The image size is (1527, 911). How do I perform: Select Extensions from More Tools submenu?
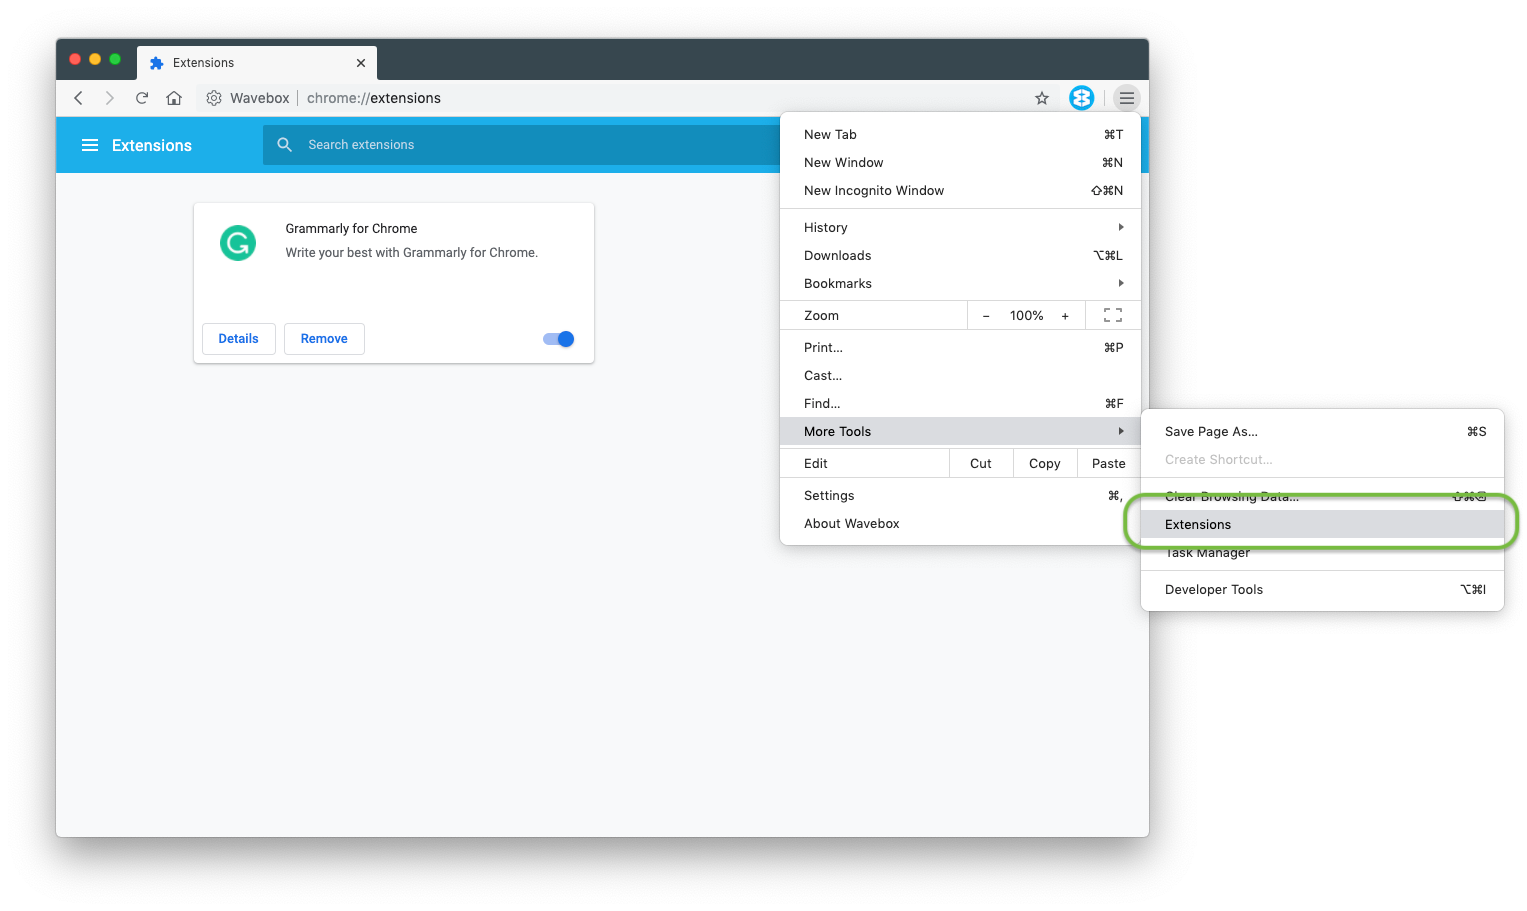point(1198,525)
